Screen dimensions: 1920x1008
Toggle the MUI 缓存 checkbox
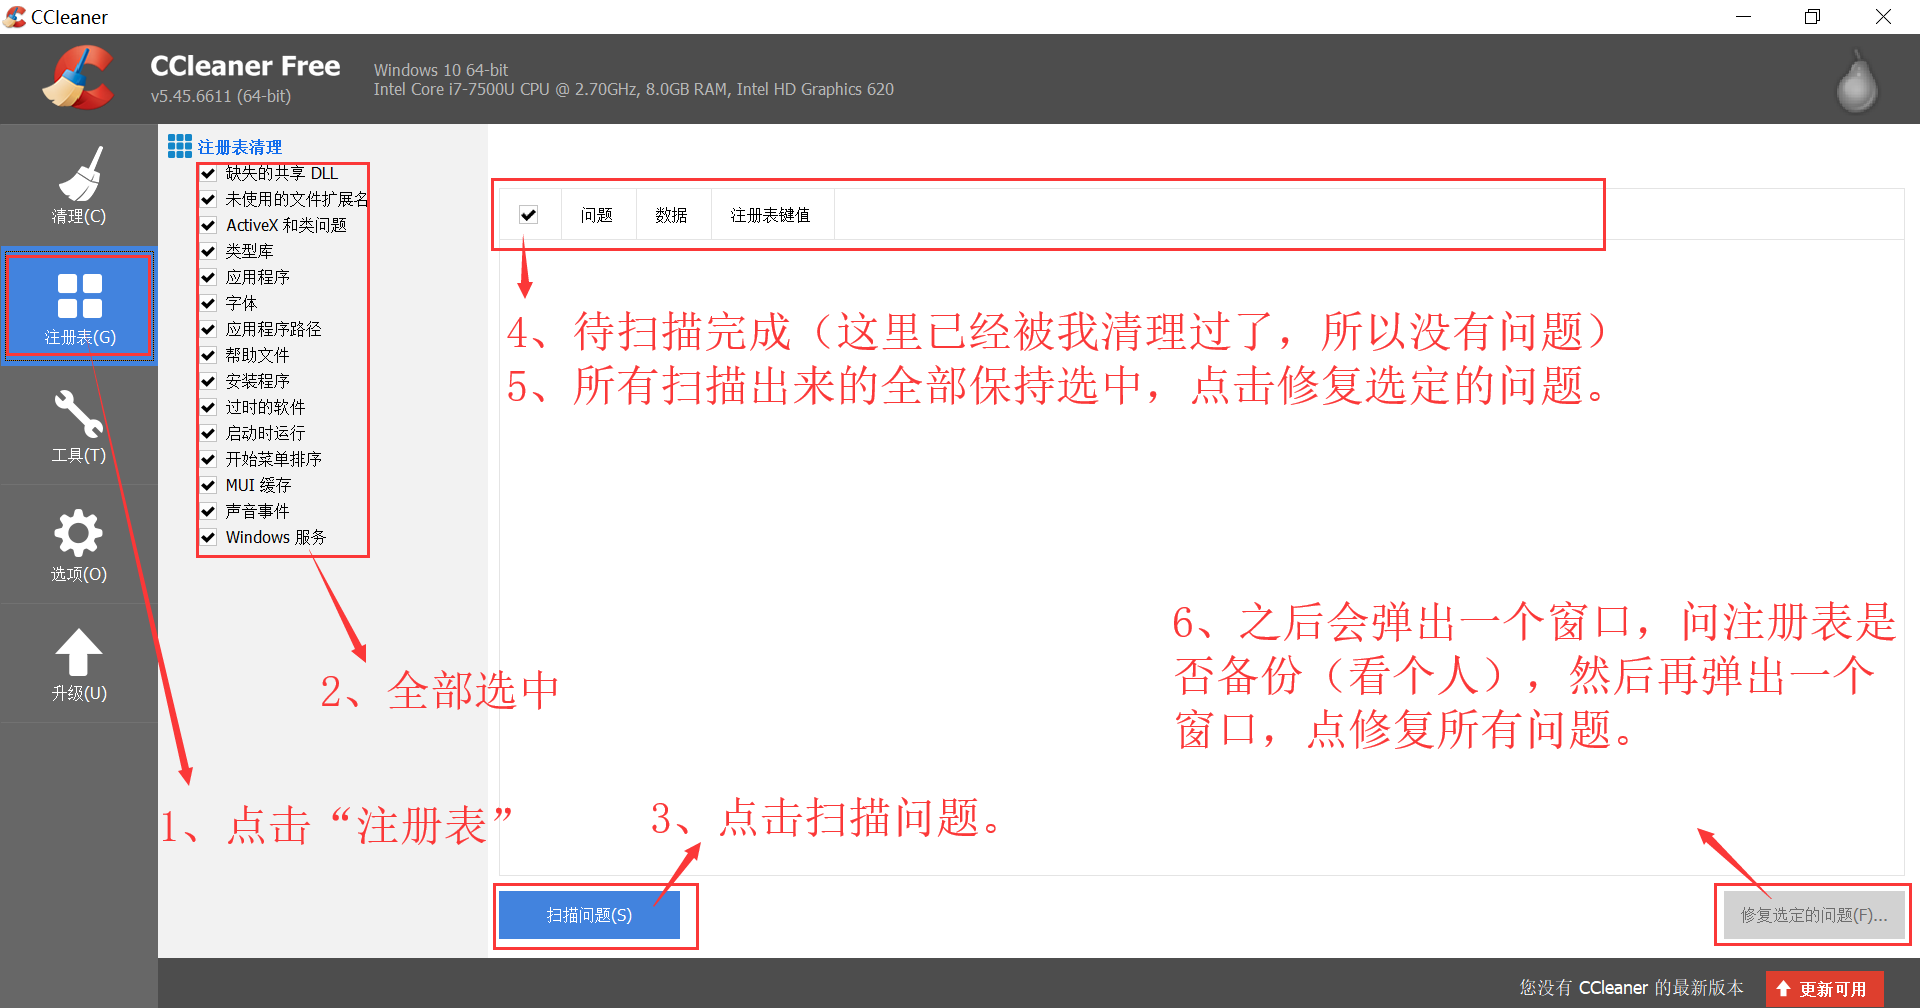click(x=209, y=485)
